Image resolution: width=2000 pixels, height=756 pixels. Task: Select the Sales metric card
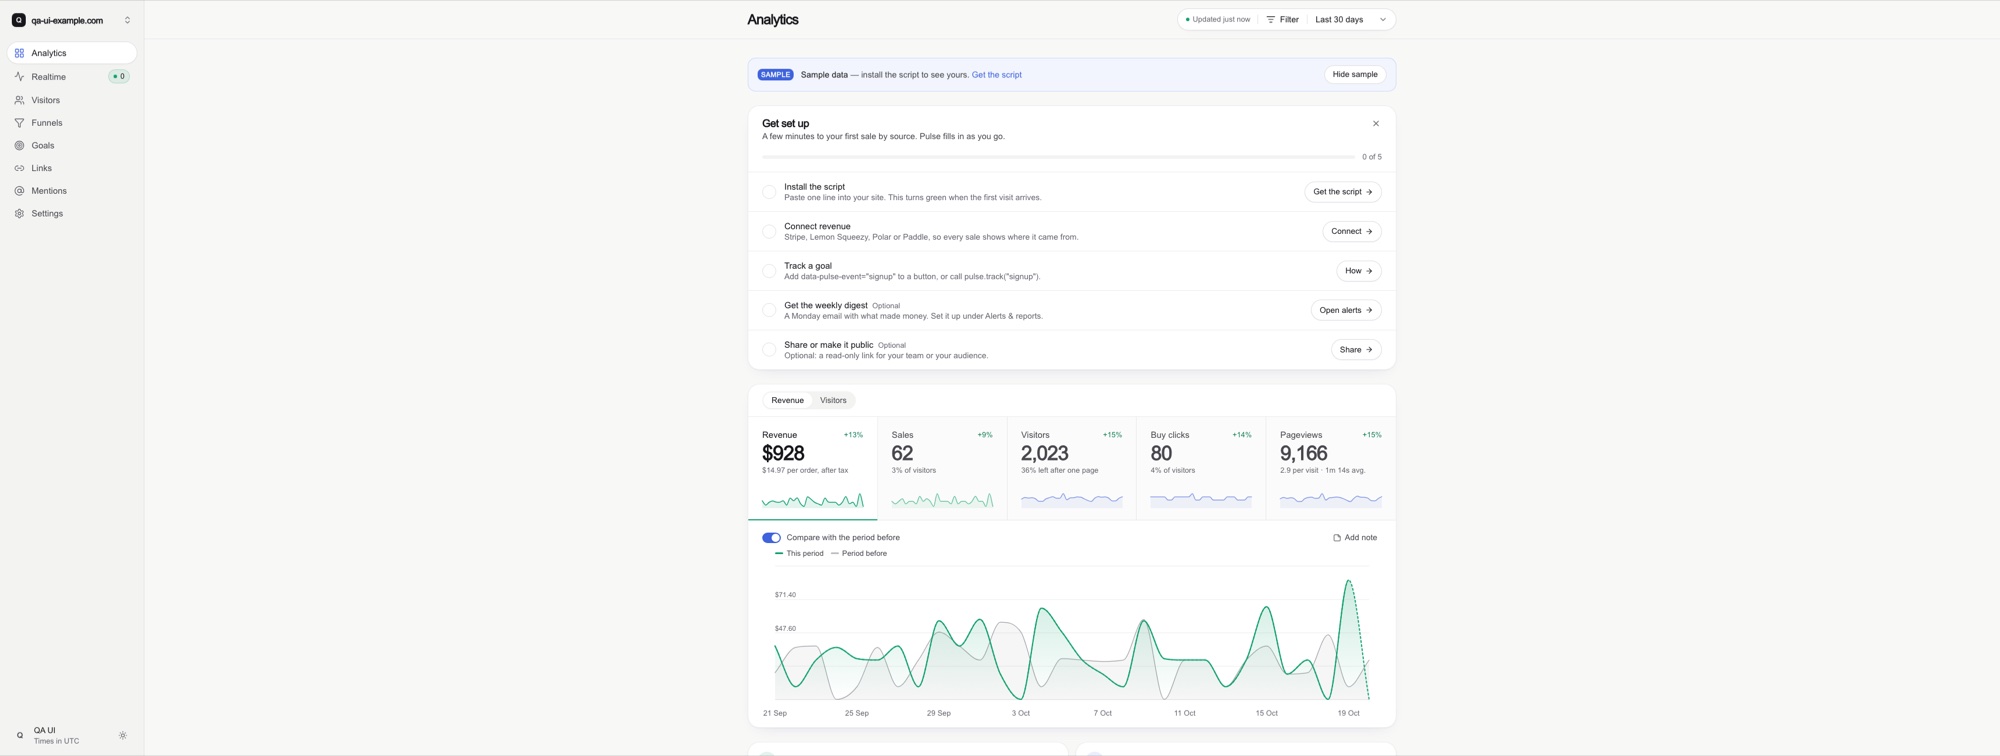[942, 468]
